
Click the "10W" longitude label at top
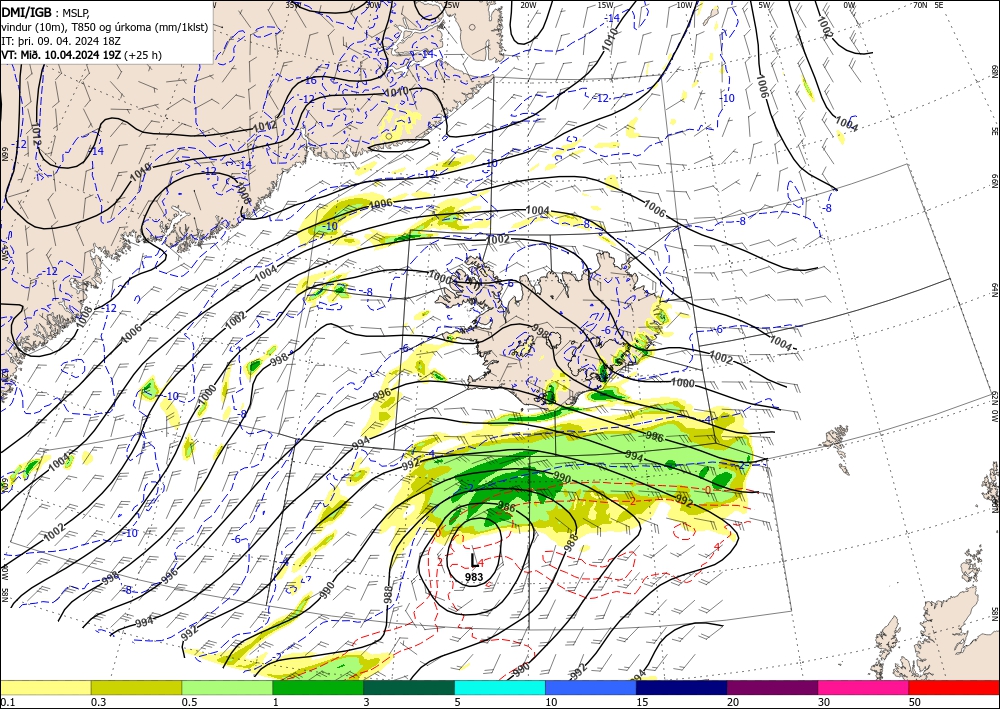684,5
